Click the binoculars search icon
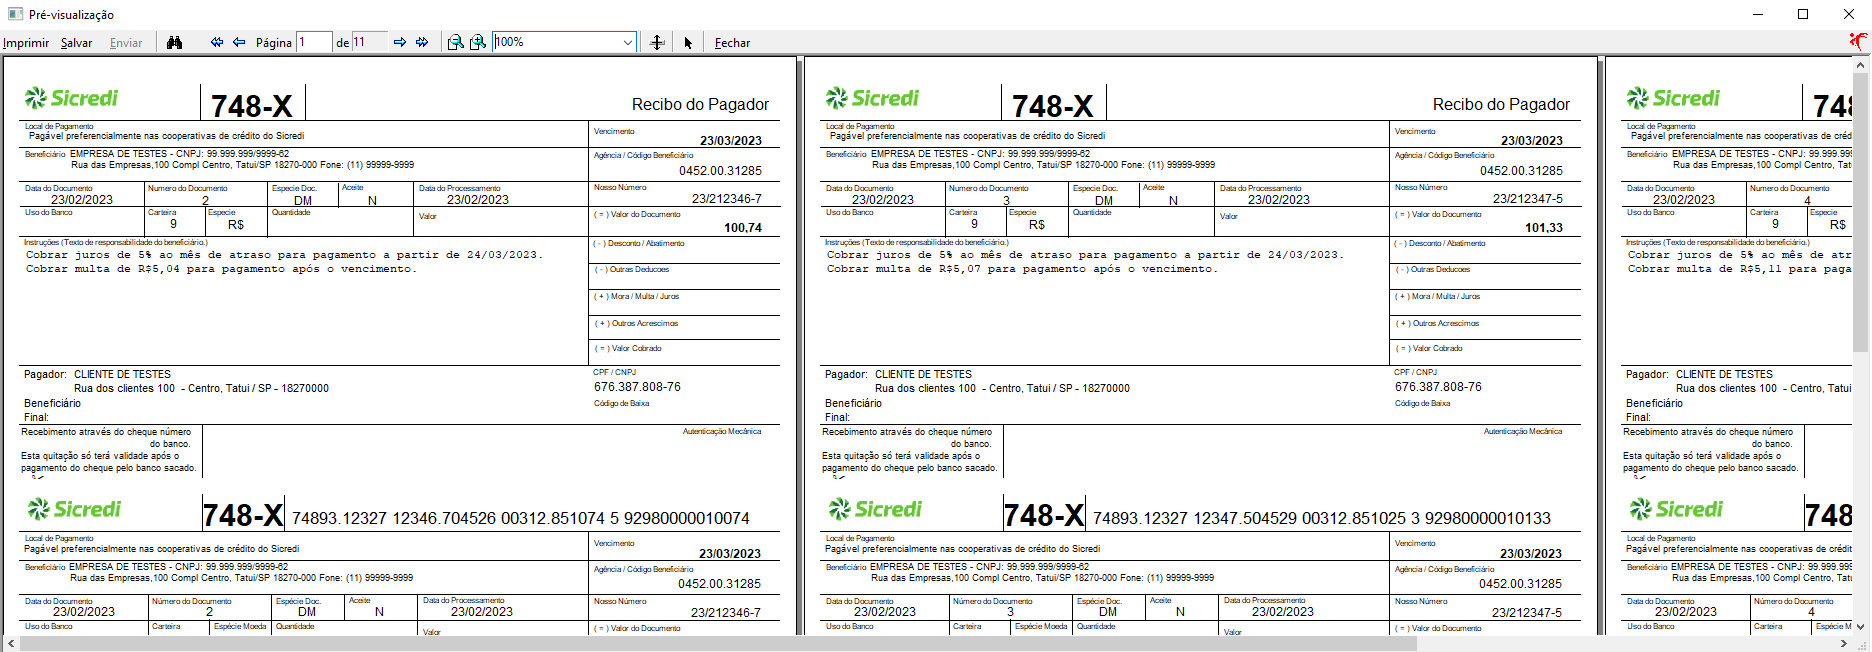This screenshot has height=652, width=1872. click(175, 42)
